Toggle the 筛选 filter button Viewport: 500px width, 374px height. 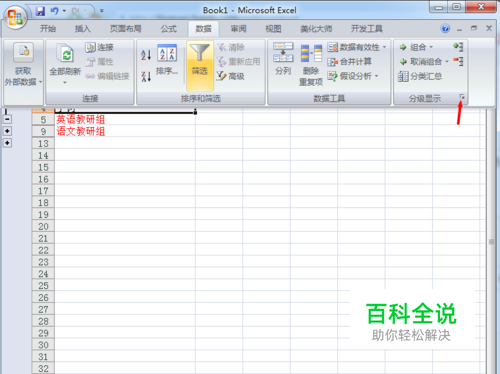pyautogui.click(x=200, y=65)
